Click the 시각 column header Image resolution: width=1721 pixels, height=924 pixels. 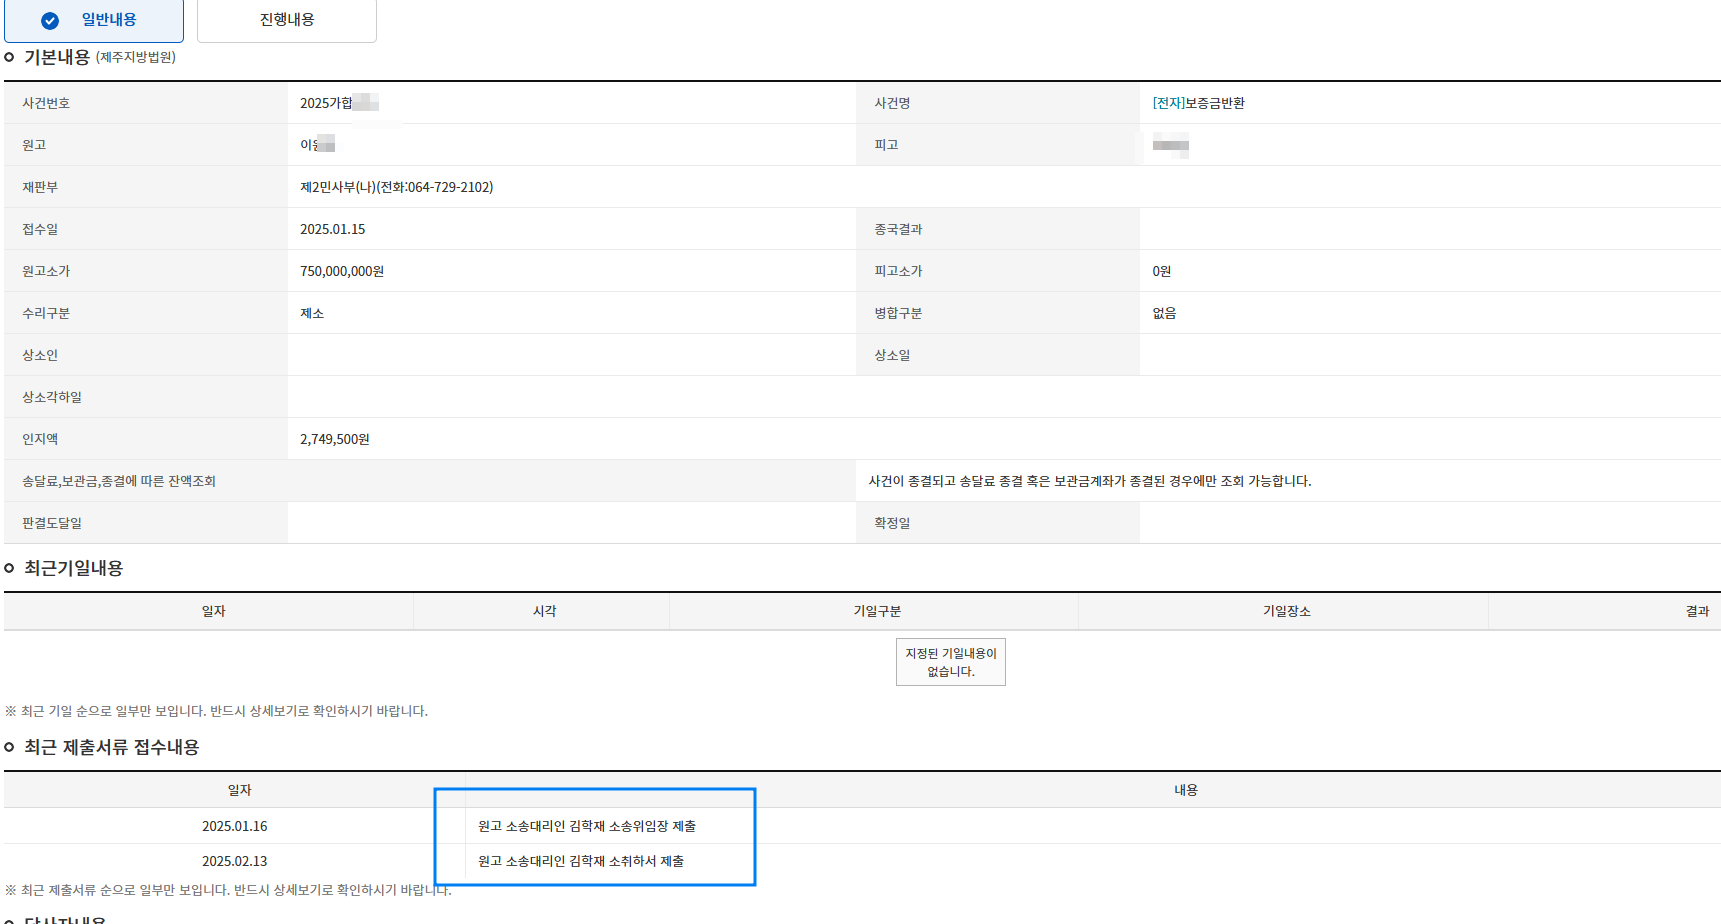(x=544, y=611)
